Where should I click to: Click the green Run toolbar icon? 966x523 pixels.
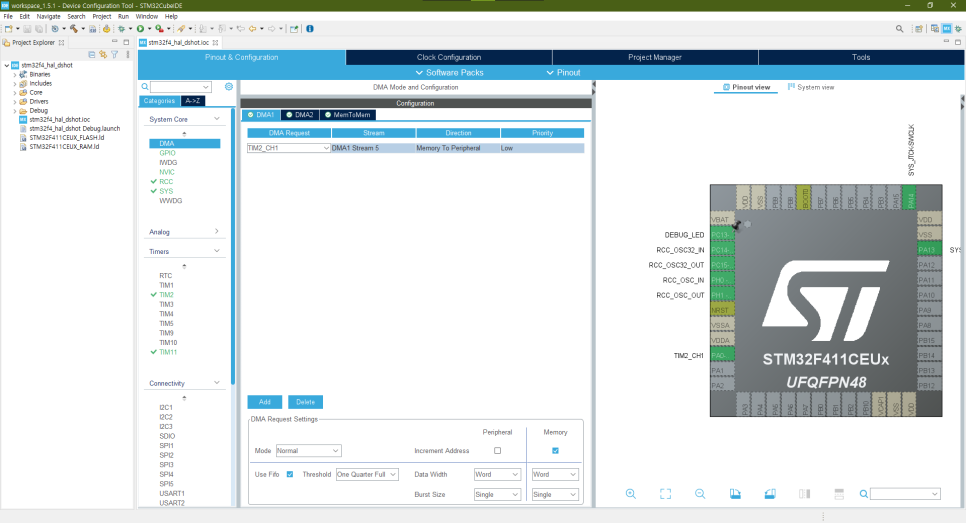(140, 28)
